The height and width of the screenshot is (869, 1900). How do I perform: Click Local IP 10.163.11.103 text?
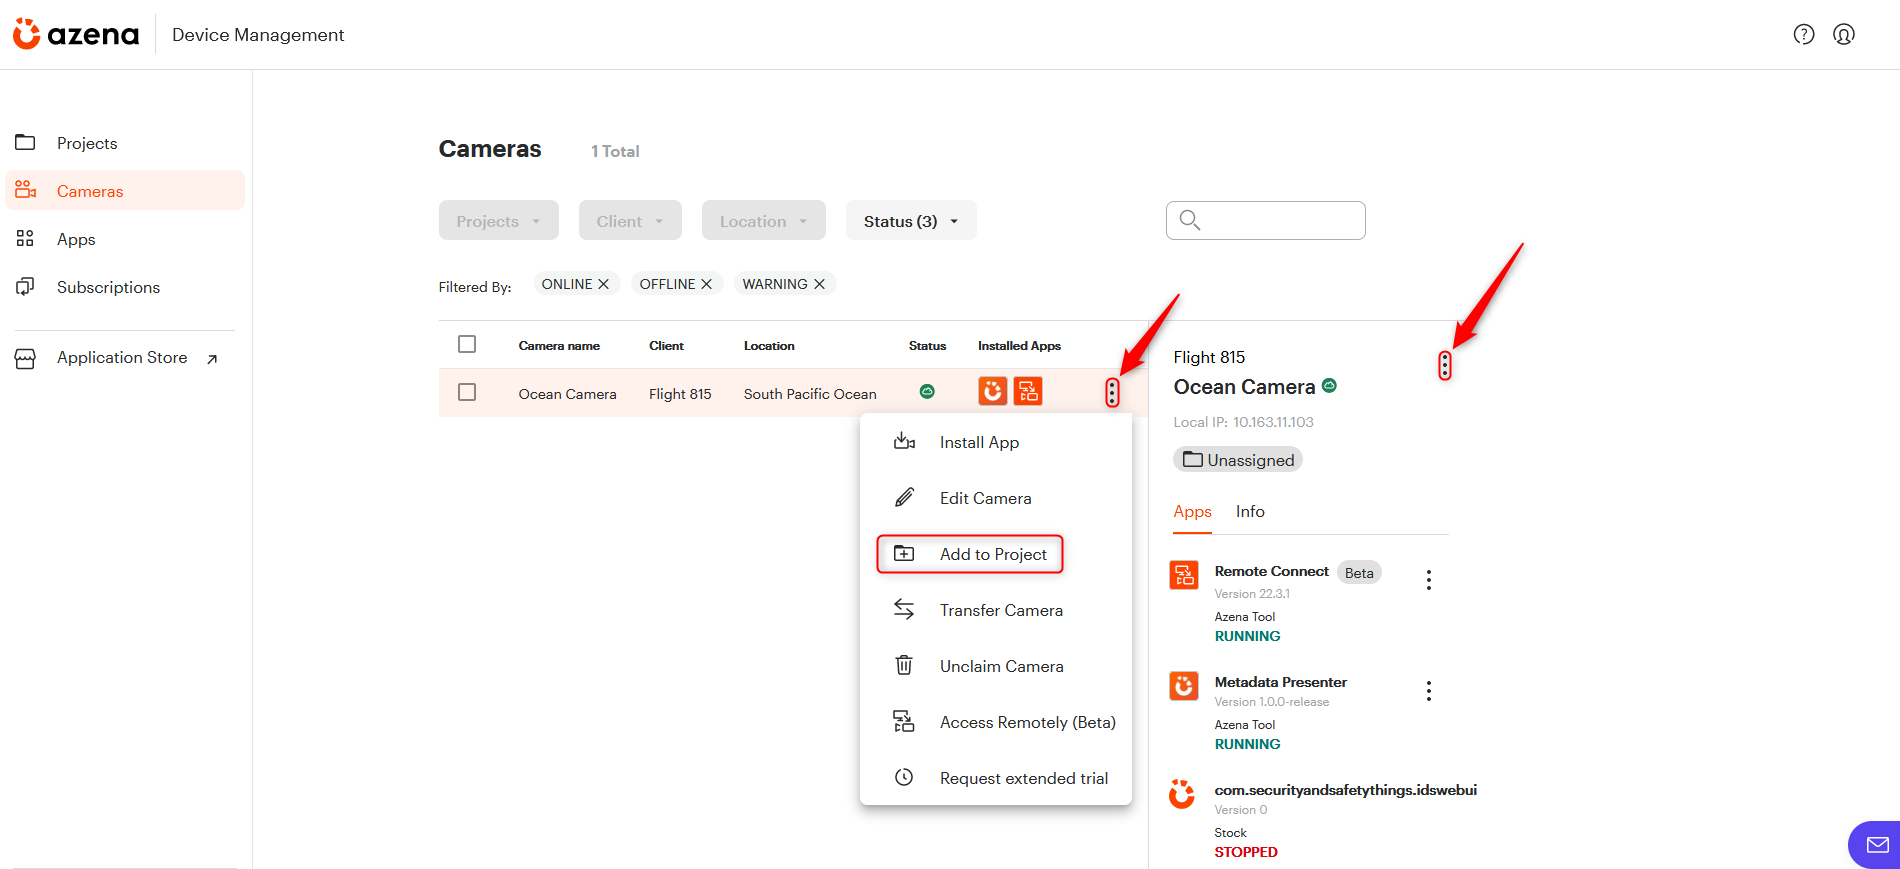tap(1243, 422)
